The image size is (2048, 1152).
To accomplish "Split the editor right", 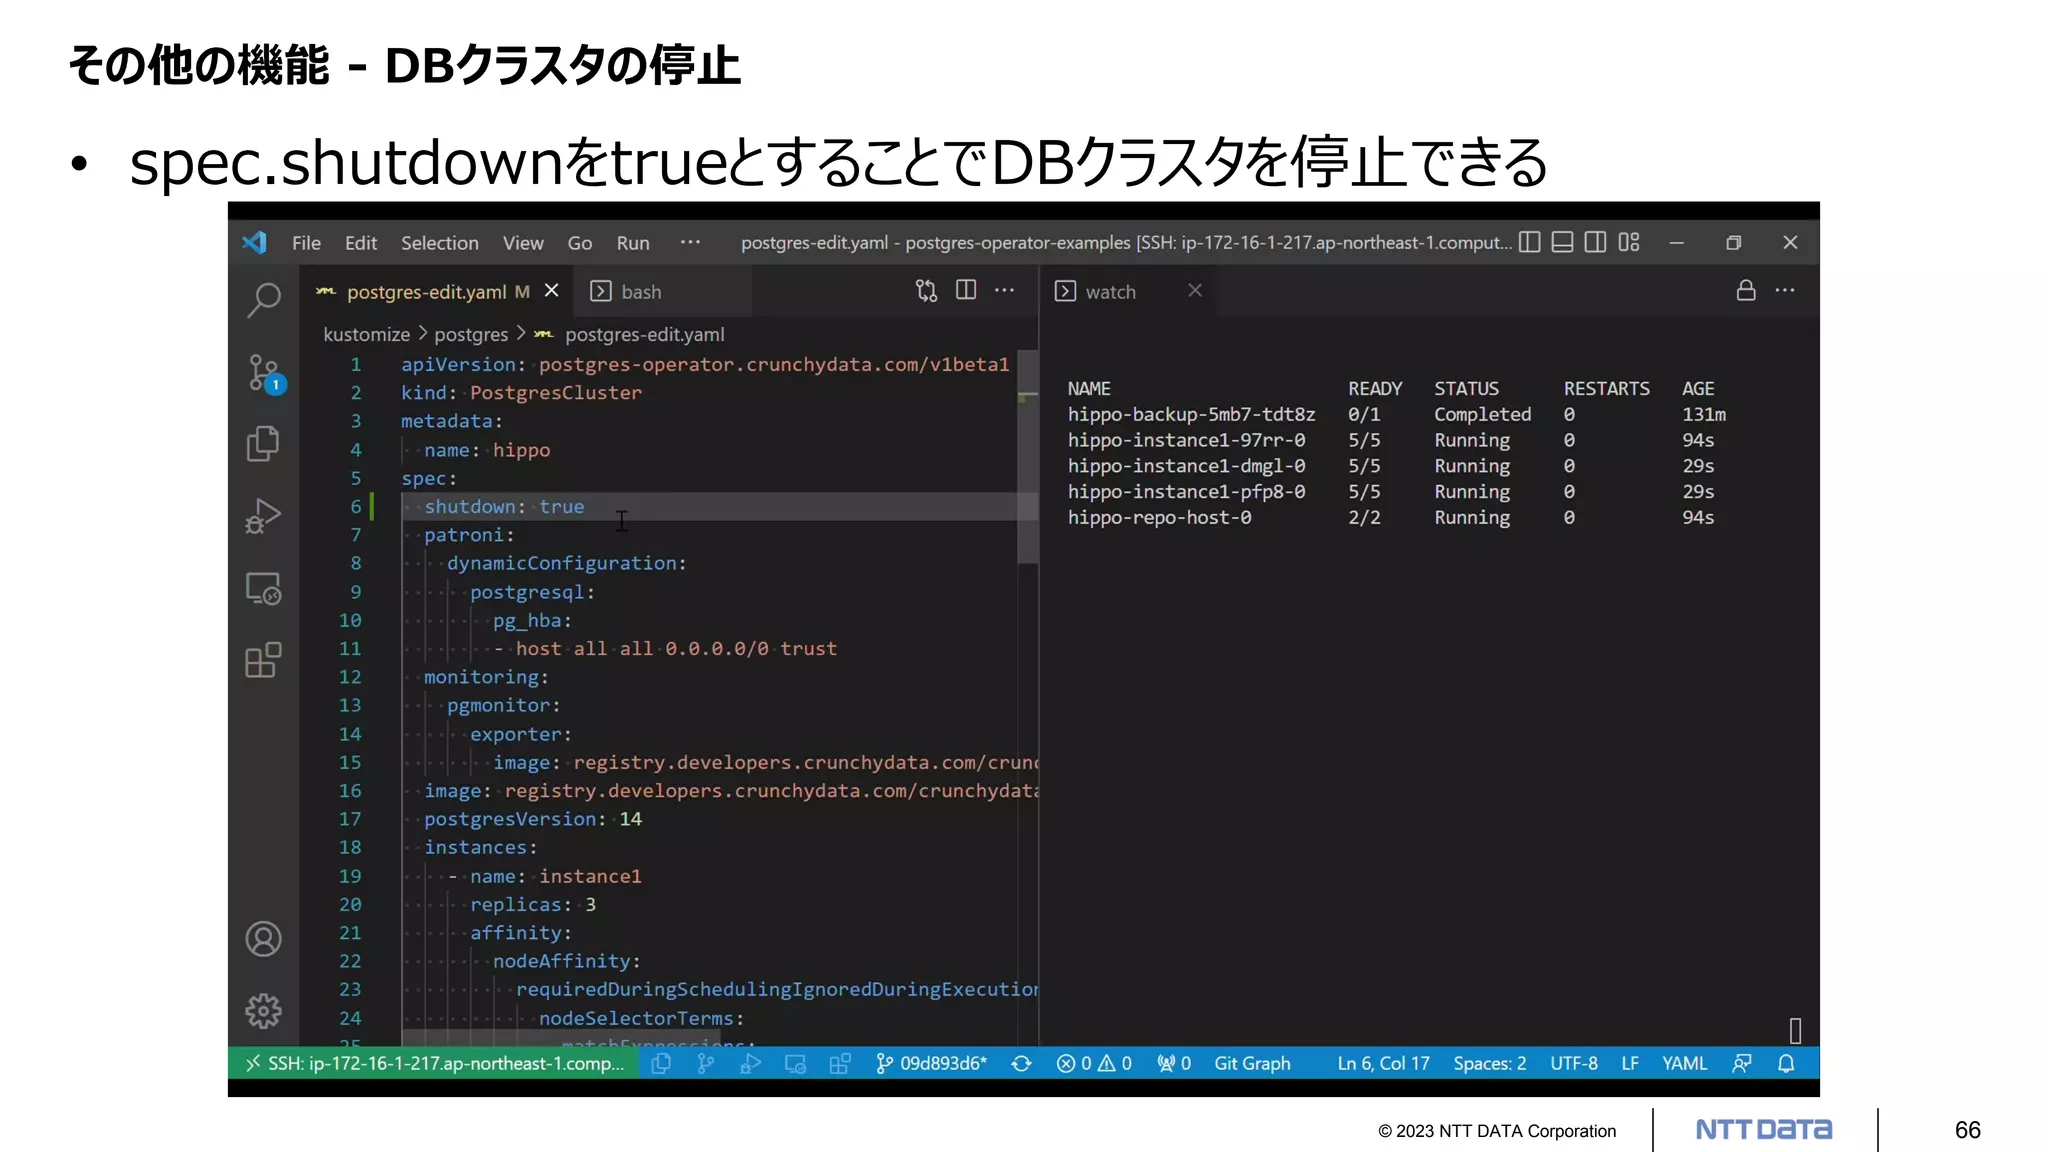I will point(966,290).
